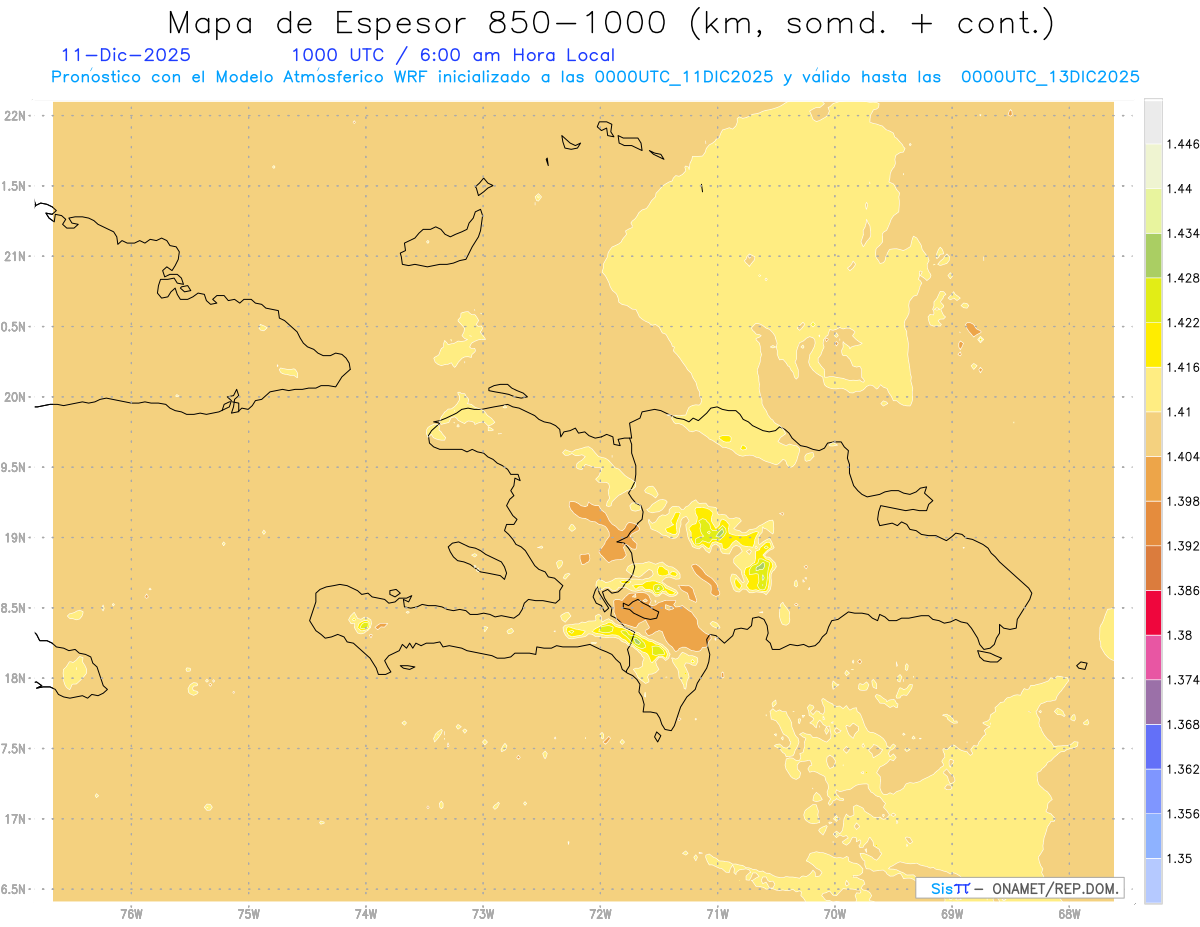Viewport: 1200px width, 927px height.
Task: Click the '1.356' colorbar value
Action: pyautogui.click(x=1184, y=813)
